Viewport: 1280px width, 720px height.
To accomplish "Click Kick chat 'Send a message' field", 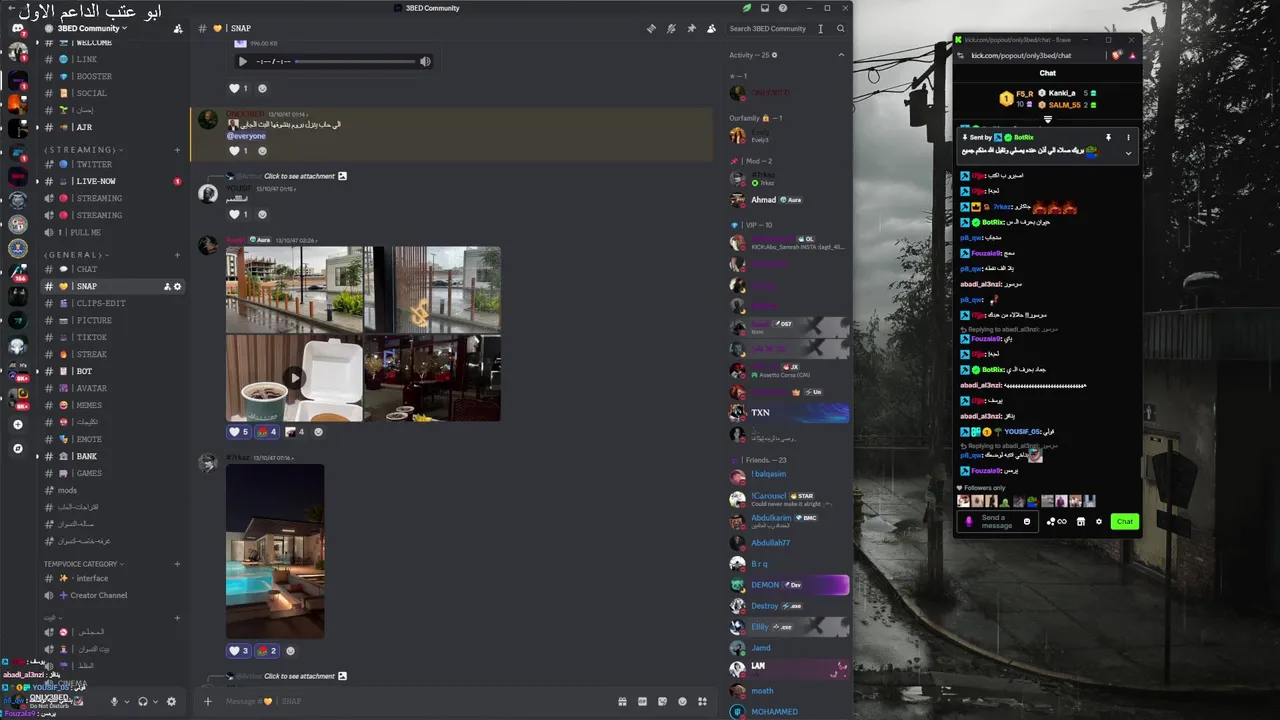I will click(996, 521).
